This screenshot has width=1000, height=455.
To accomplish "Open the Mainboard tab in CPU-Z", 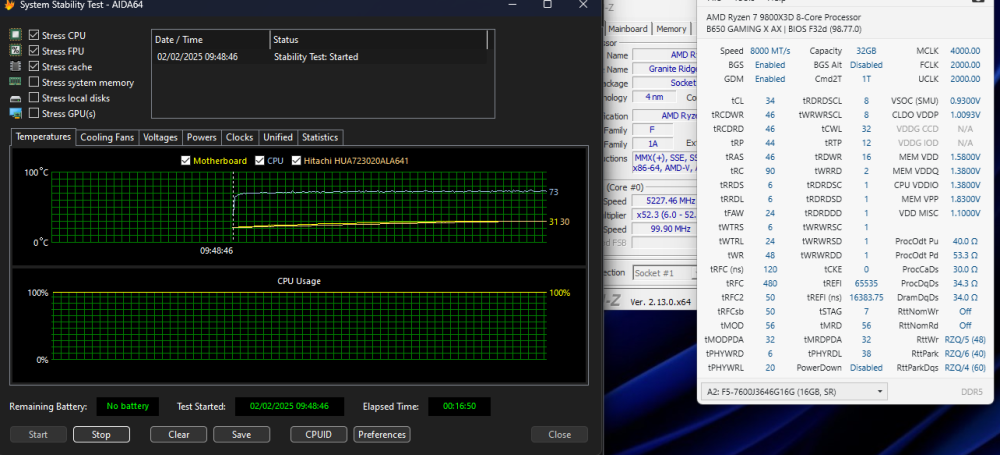I will pos(628,29).
